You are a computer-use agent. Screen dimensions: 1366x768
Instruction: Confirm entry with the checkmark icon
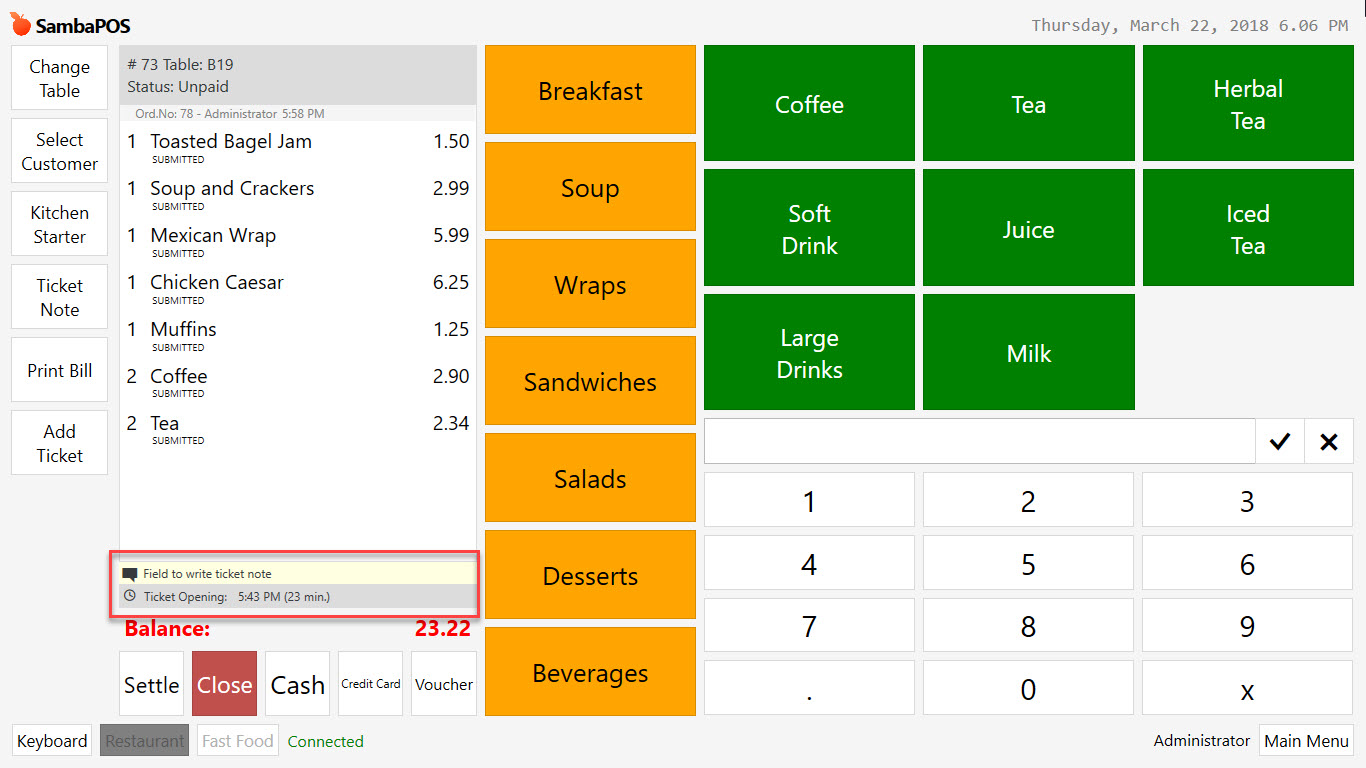click(x=1280, y=441)
